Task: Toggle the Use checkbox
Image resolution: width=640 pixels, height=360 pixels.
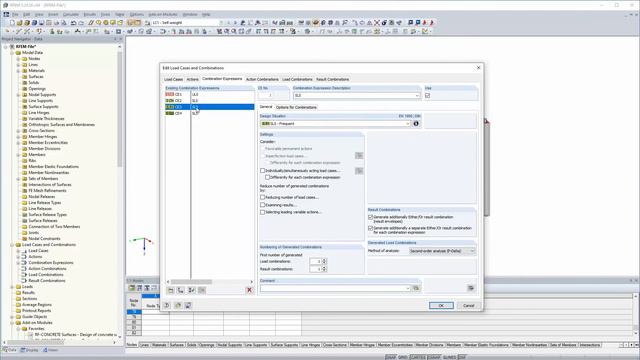Action: tap(427, 96)
